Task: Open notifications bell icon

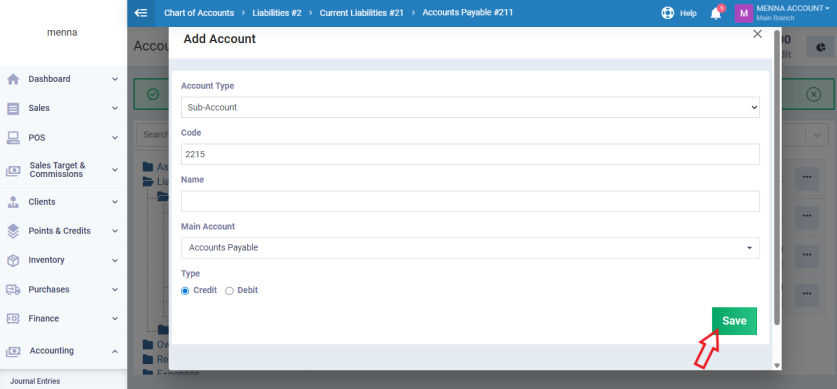Action: [716, 14]
